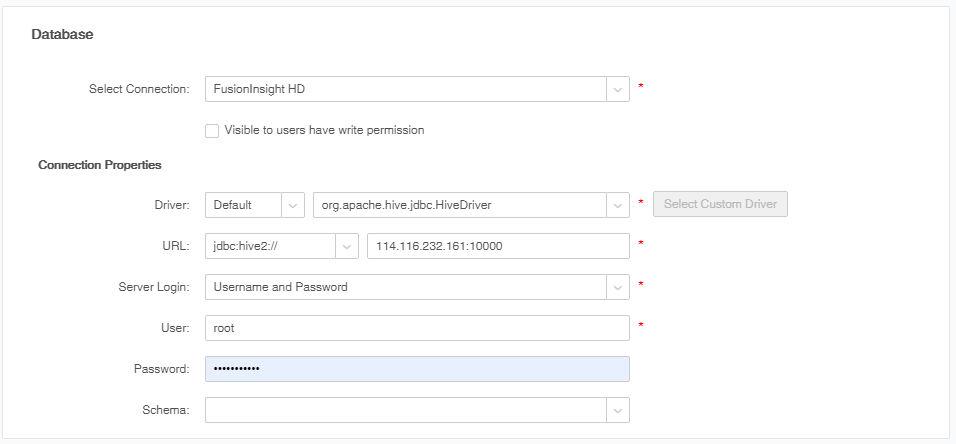The image size is (956, 444).
Task: Click the chevron arrow beside jdbc:hive2:// protocol
Action: (347, 246)
